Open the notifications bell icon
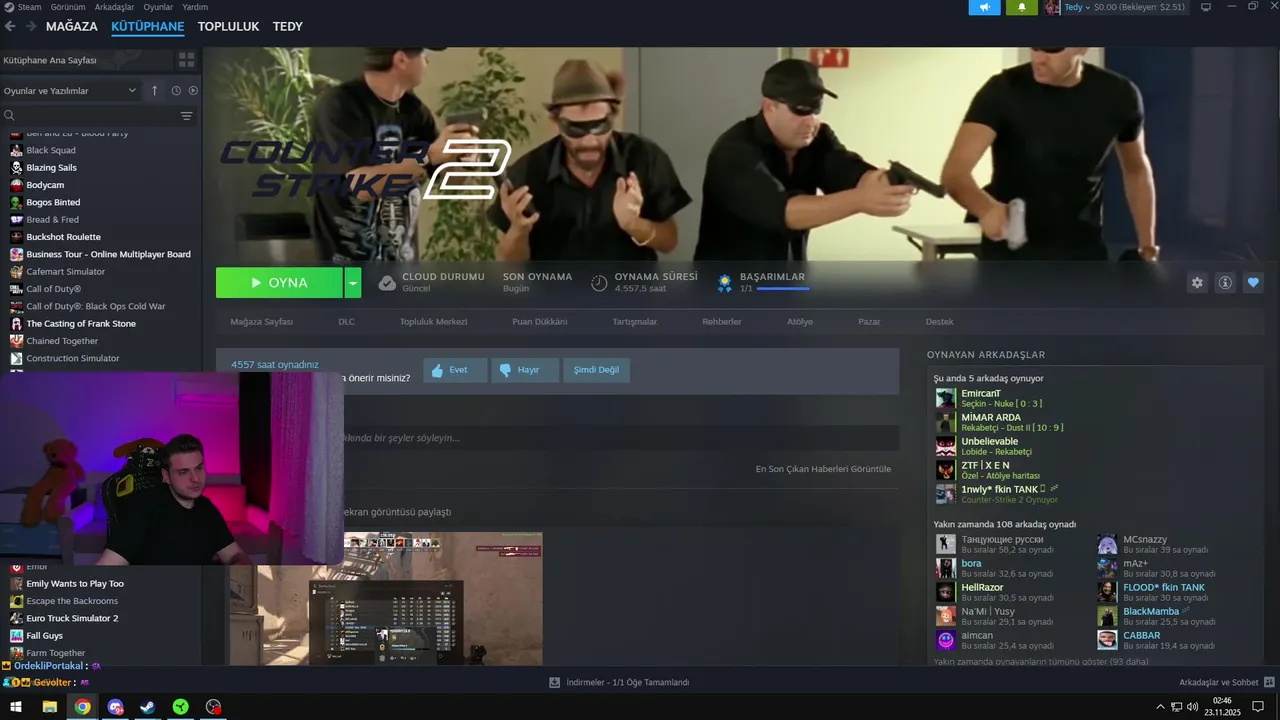 click(x=1021, y=7)
